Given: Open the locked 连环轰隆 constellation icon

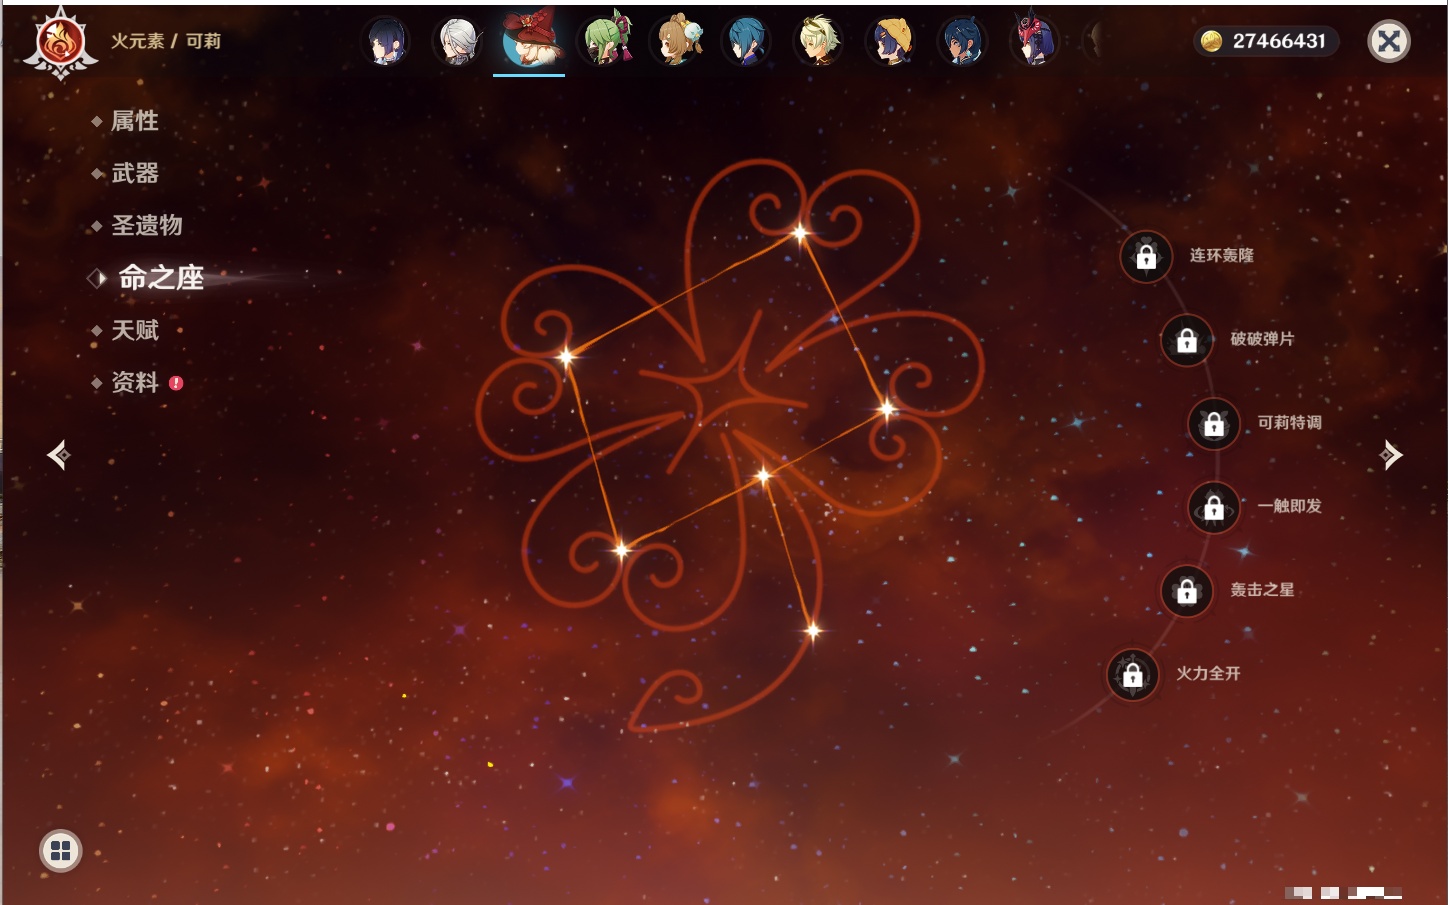Looking at the screenshot, I should point(1146,257).
